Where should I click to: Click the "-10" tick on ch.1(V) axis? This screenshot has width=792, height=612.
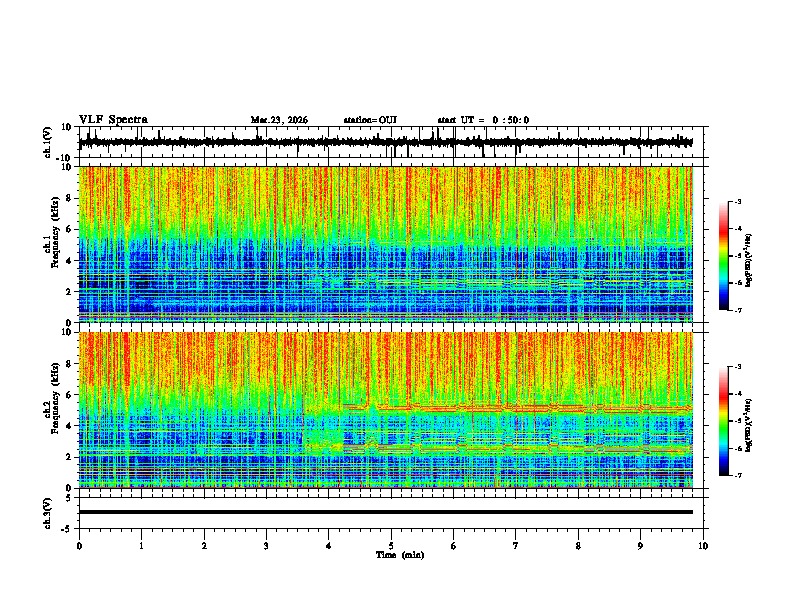(65, 158)
